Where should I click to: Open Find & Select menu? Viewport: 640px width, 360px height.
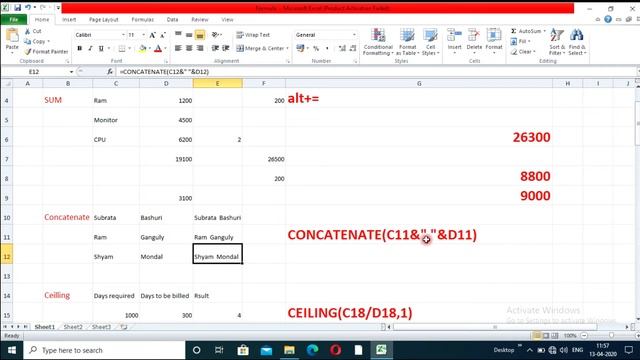click(577, 42)
